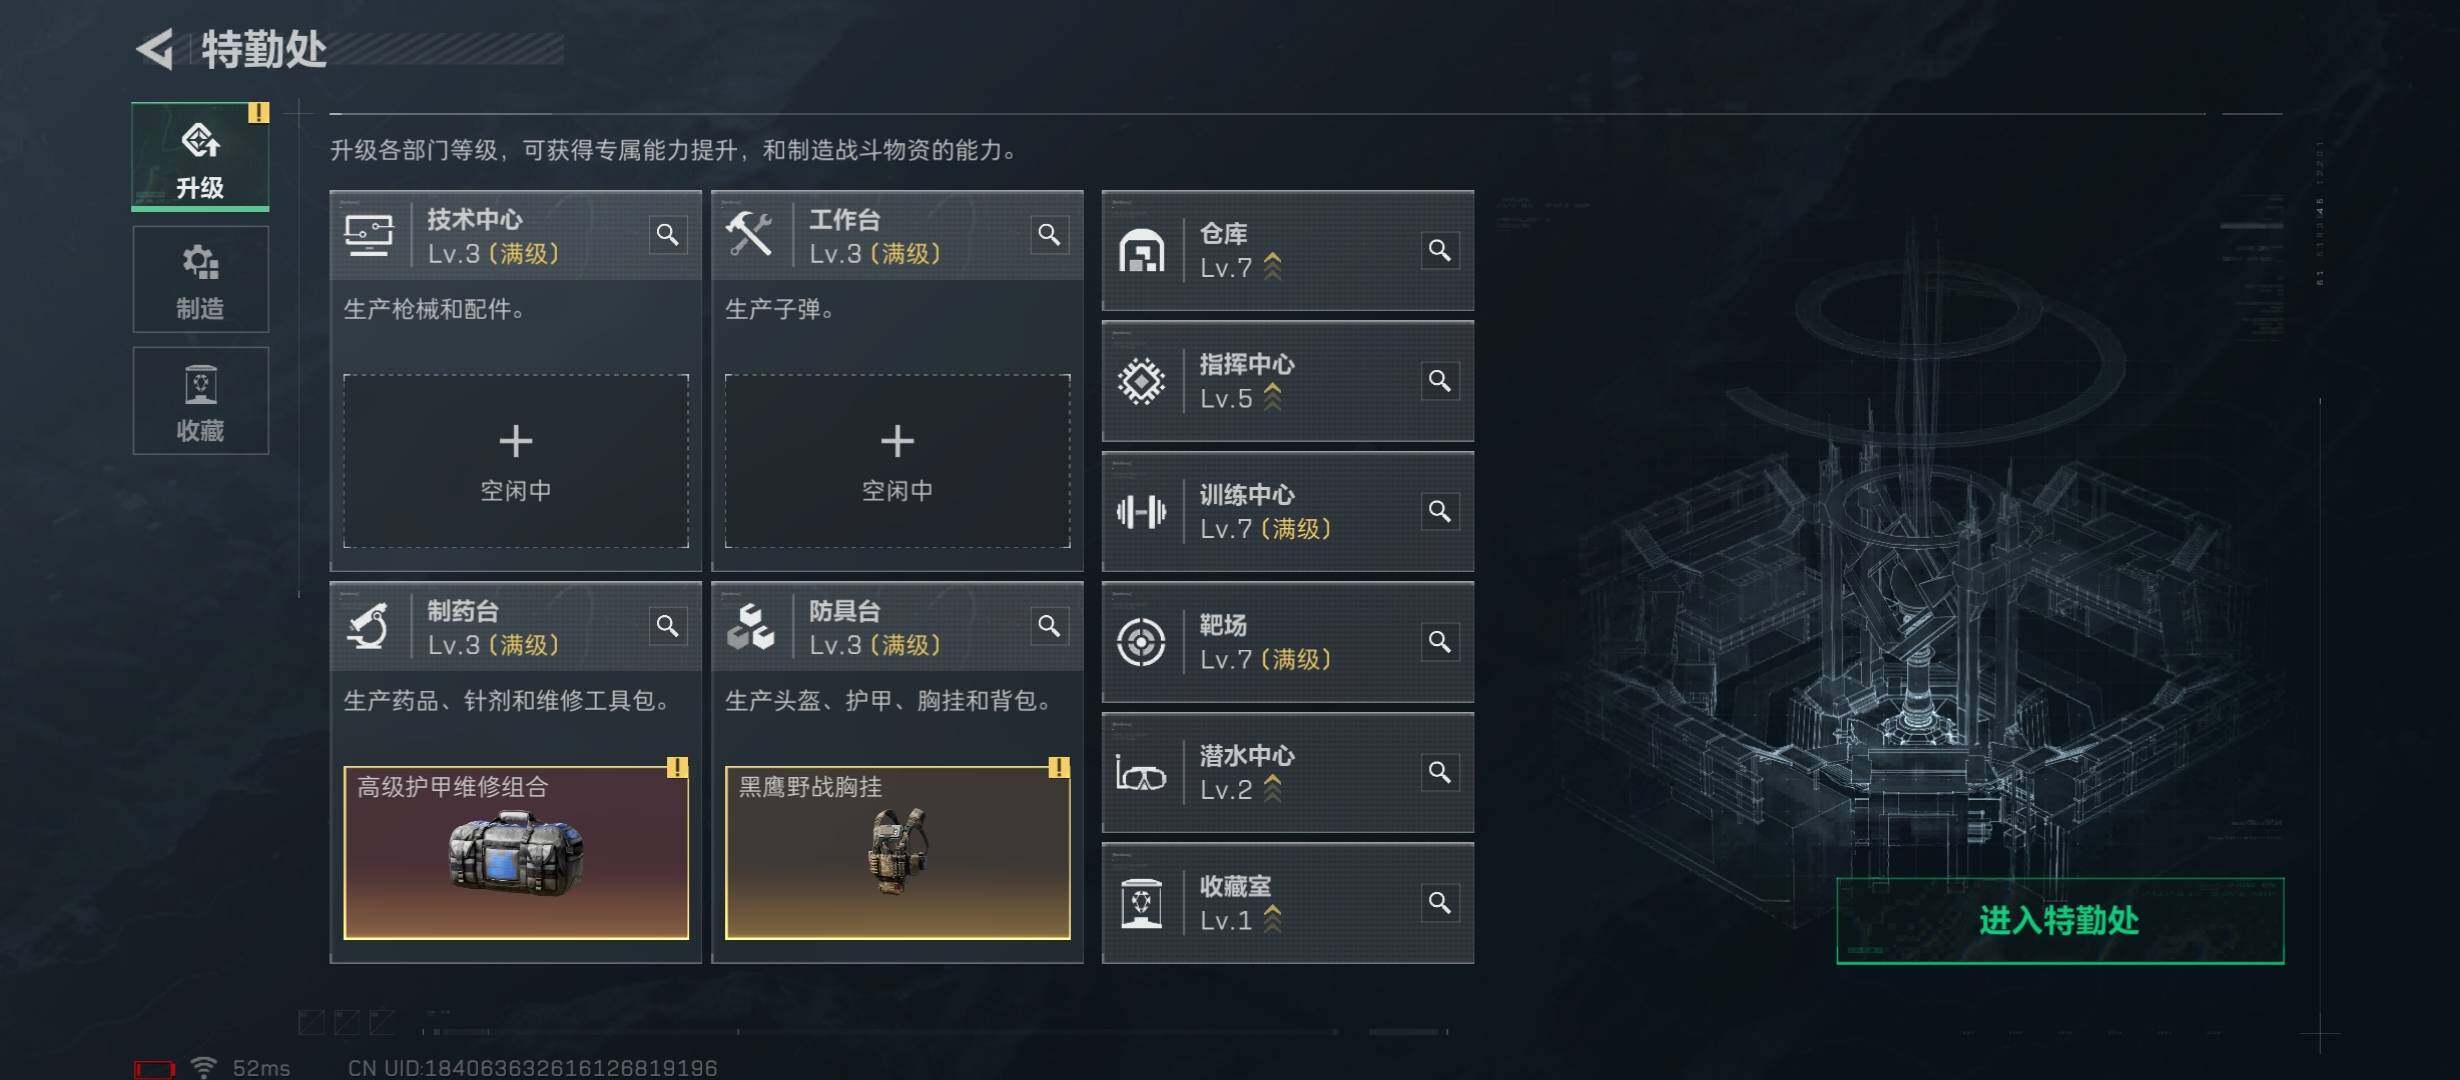Select the 训练中心 department row
This screenshot has width=2460, height=1080.
pyautogui.click(x=1288, y=512)
